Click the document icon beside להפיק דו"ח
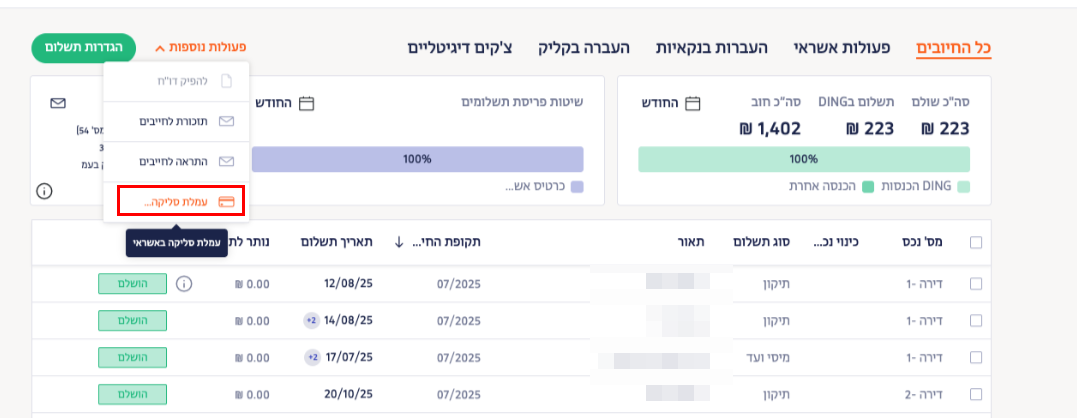Viewport: 1077px width, 418px height. [x=226, y=81]
